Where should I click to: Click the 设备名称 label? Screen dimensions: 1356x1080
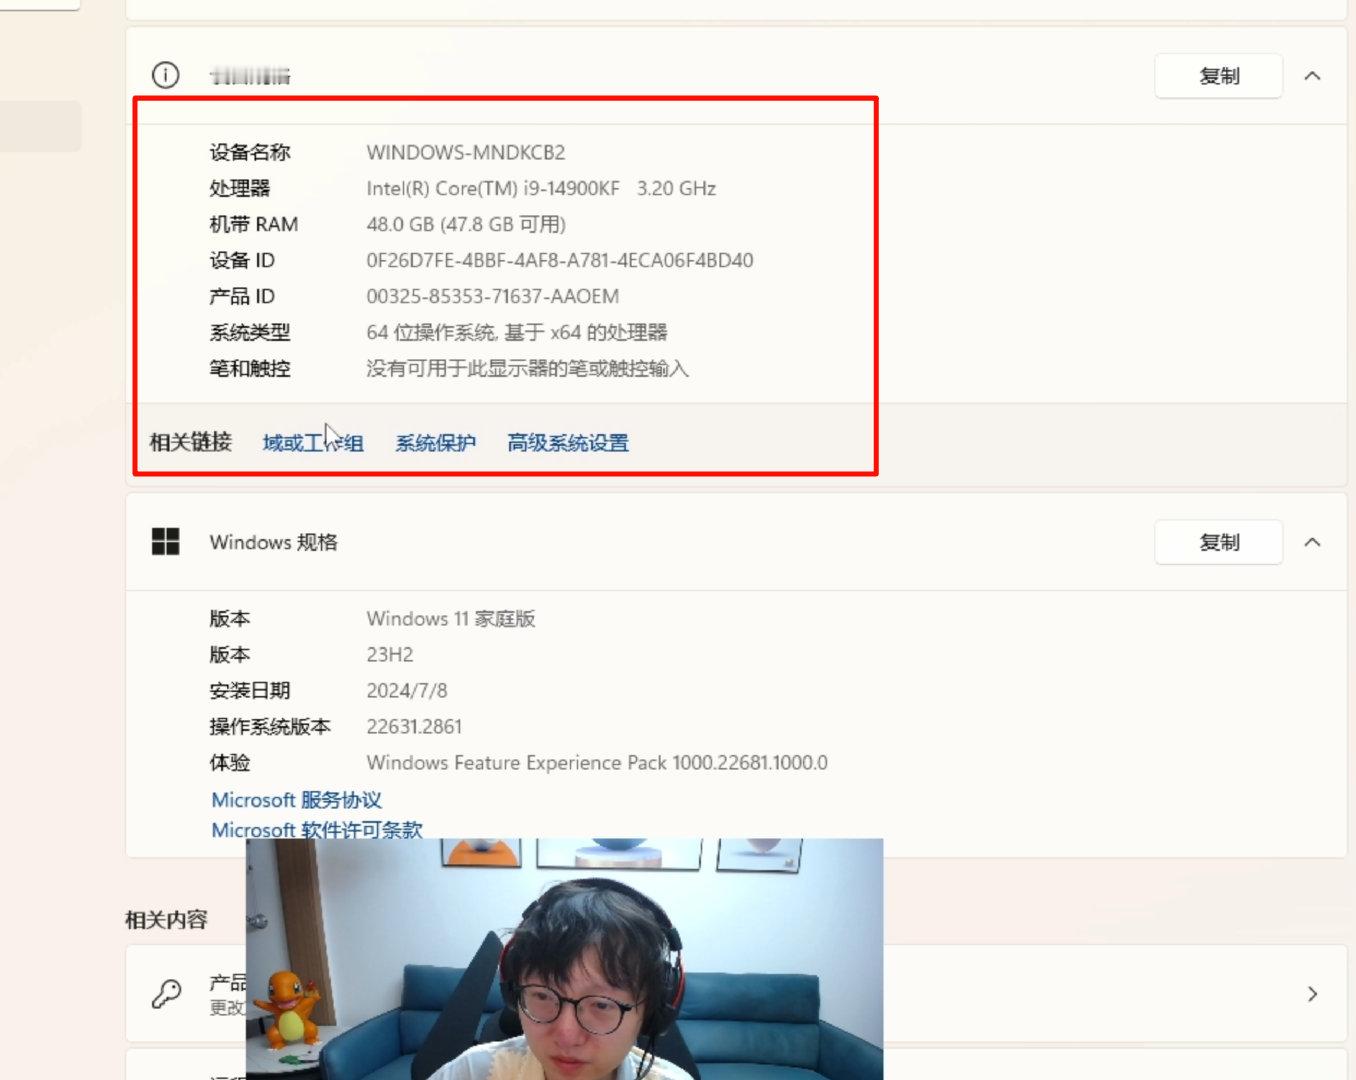coord(250,152)
